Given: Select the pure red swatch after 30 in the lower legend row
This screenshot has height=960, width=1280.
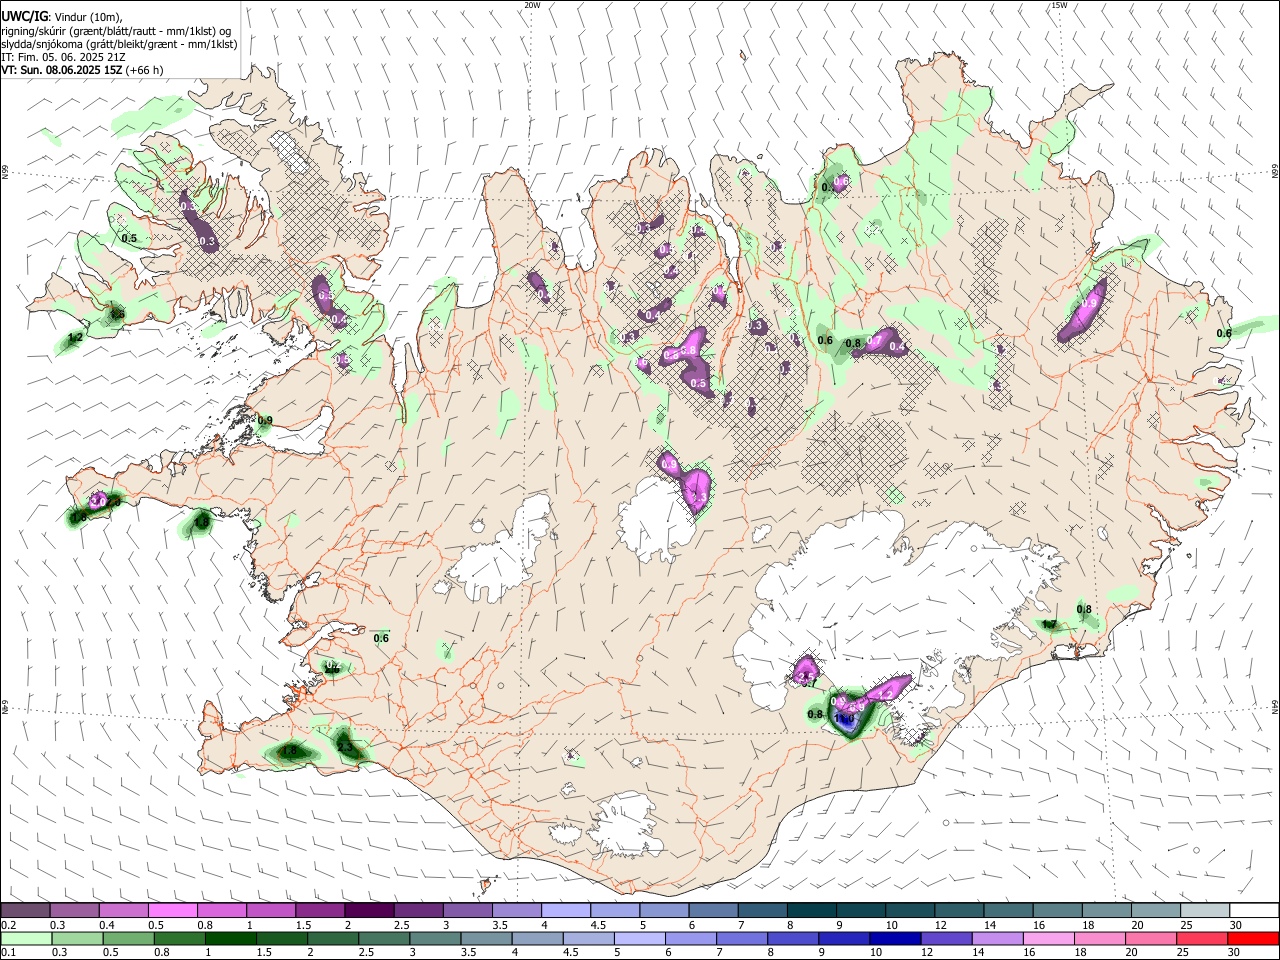Looking at the screenshot, I should point(1254,938).
